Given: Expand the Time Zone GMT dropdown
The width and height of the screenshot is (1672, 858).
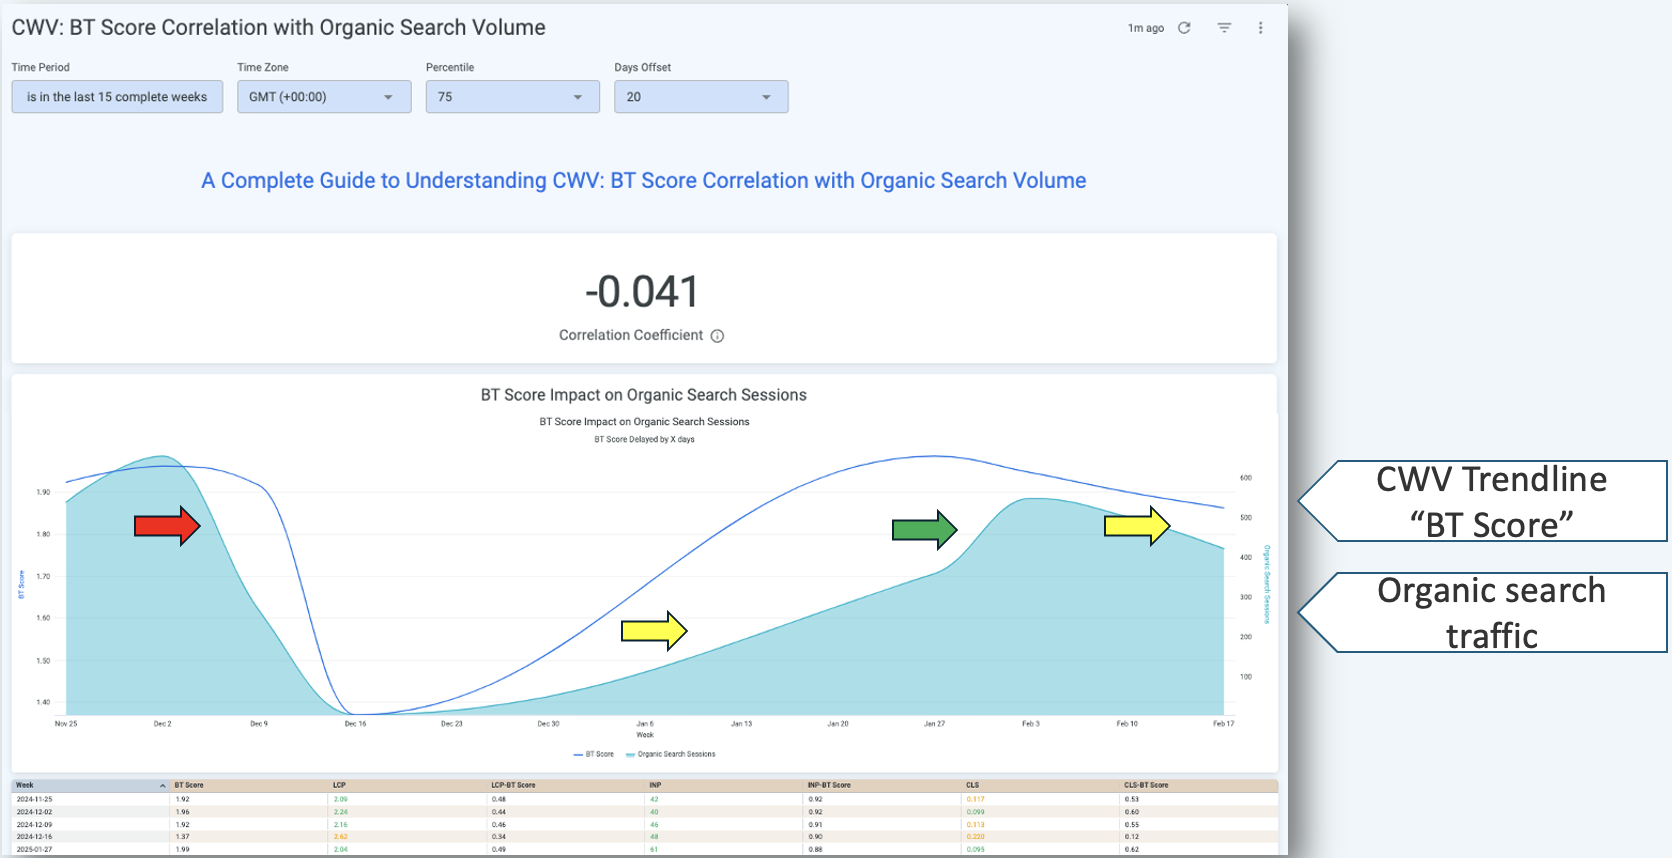Looking at the screenshot, I should (324, 97).
